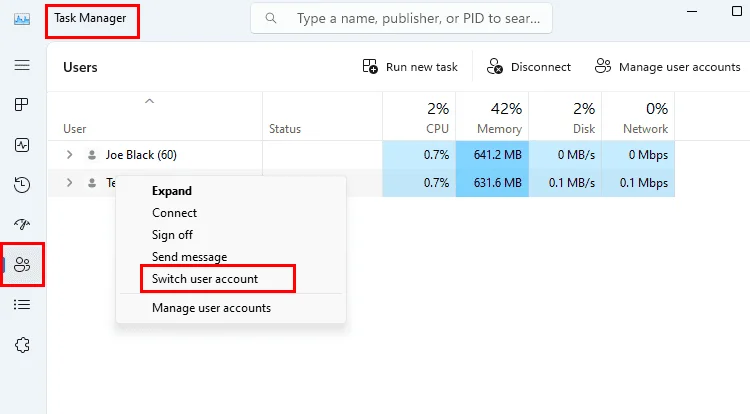This screenshot has height=414, width=750.
Task: Click the Users page heading
Action: 80,67
